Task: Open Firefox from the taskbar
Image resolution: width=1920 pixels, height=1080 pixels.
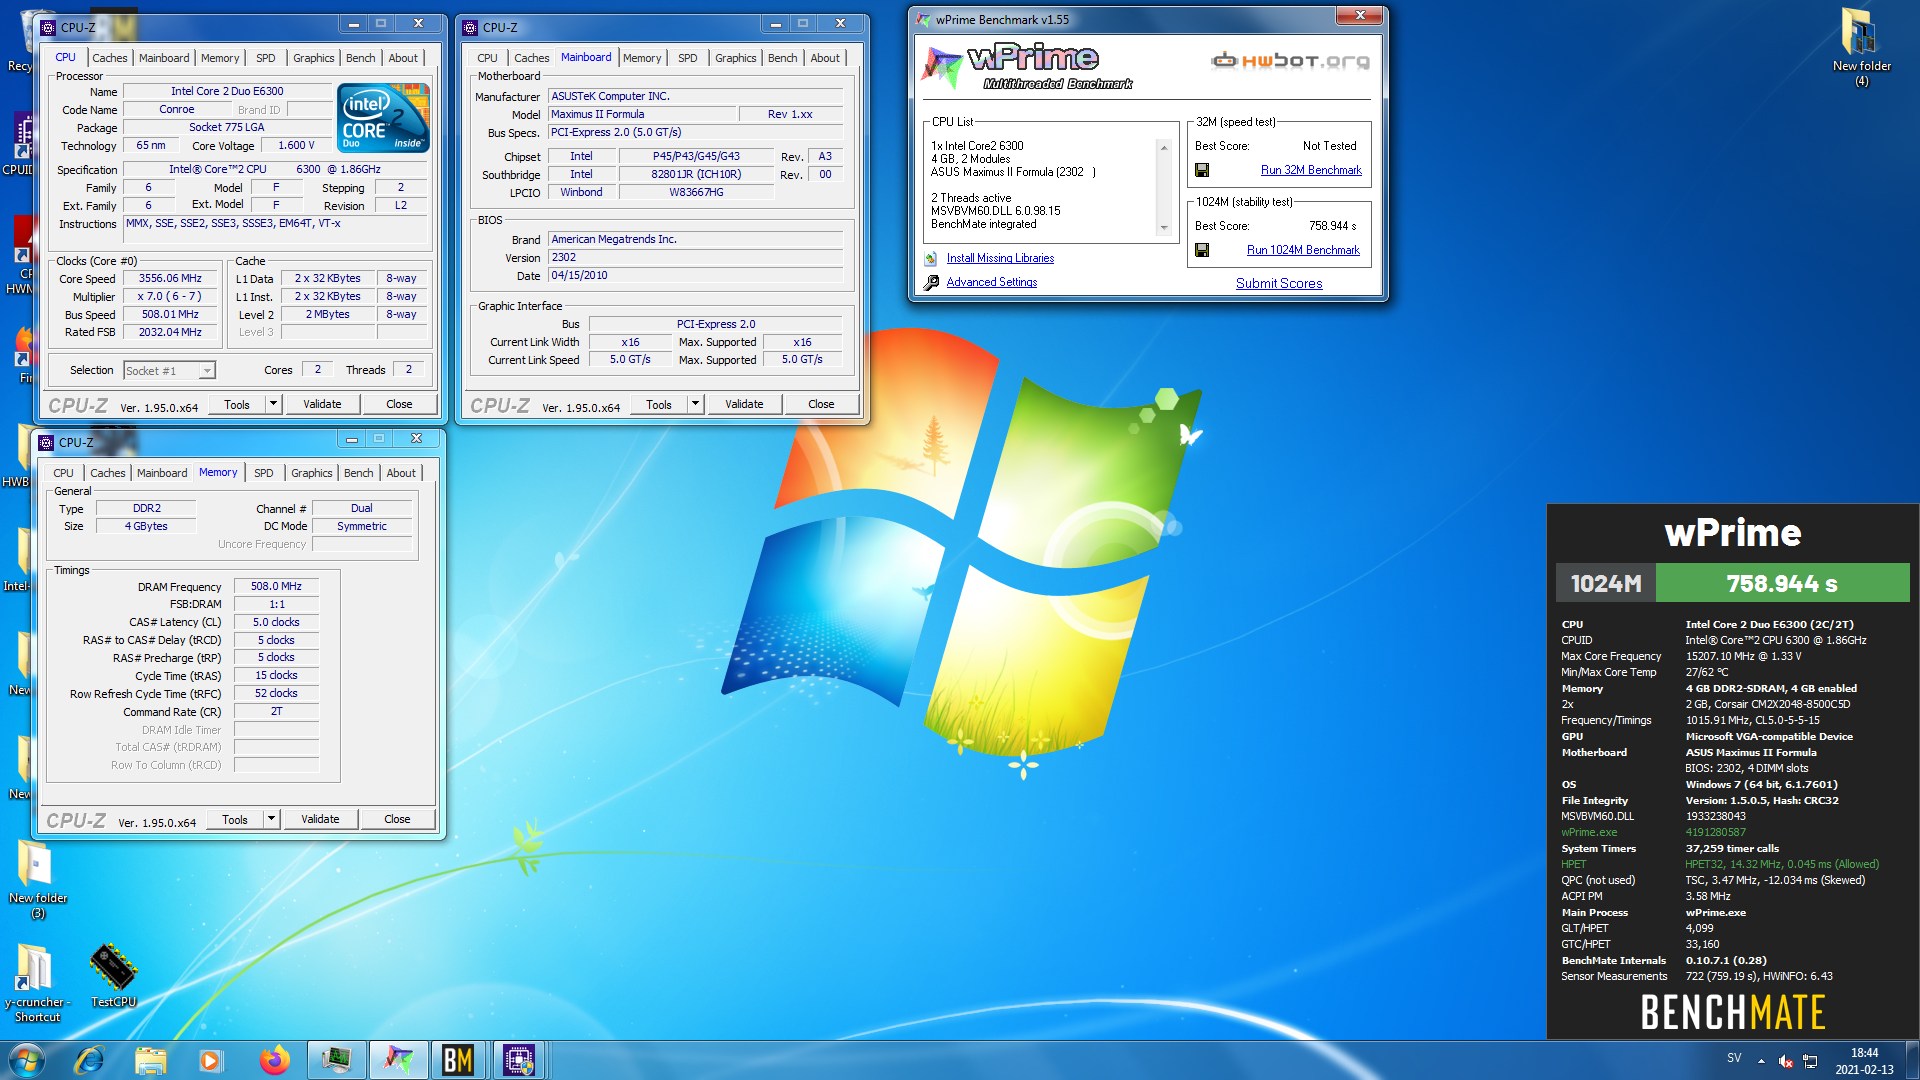Action: [x=274, y=1060]
